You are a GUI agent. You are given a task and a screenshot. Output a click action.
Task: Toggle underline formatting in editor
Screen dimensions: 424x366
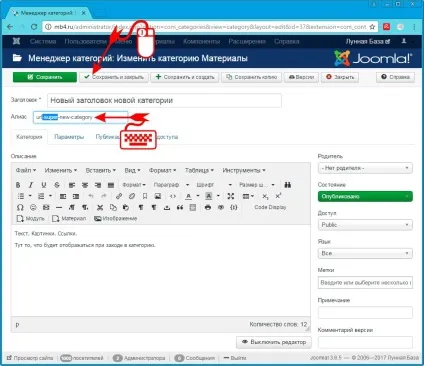[44, 185]
